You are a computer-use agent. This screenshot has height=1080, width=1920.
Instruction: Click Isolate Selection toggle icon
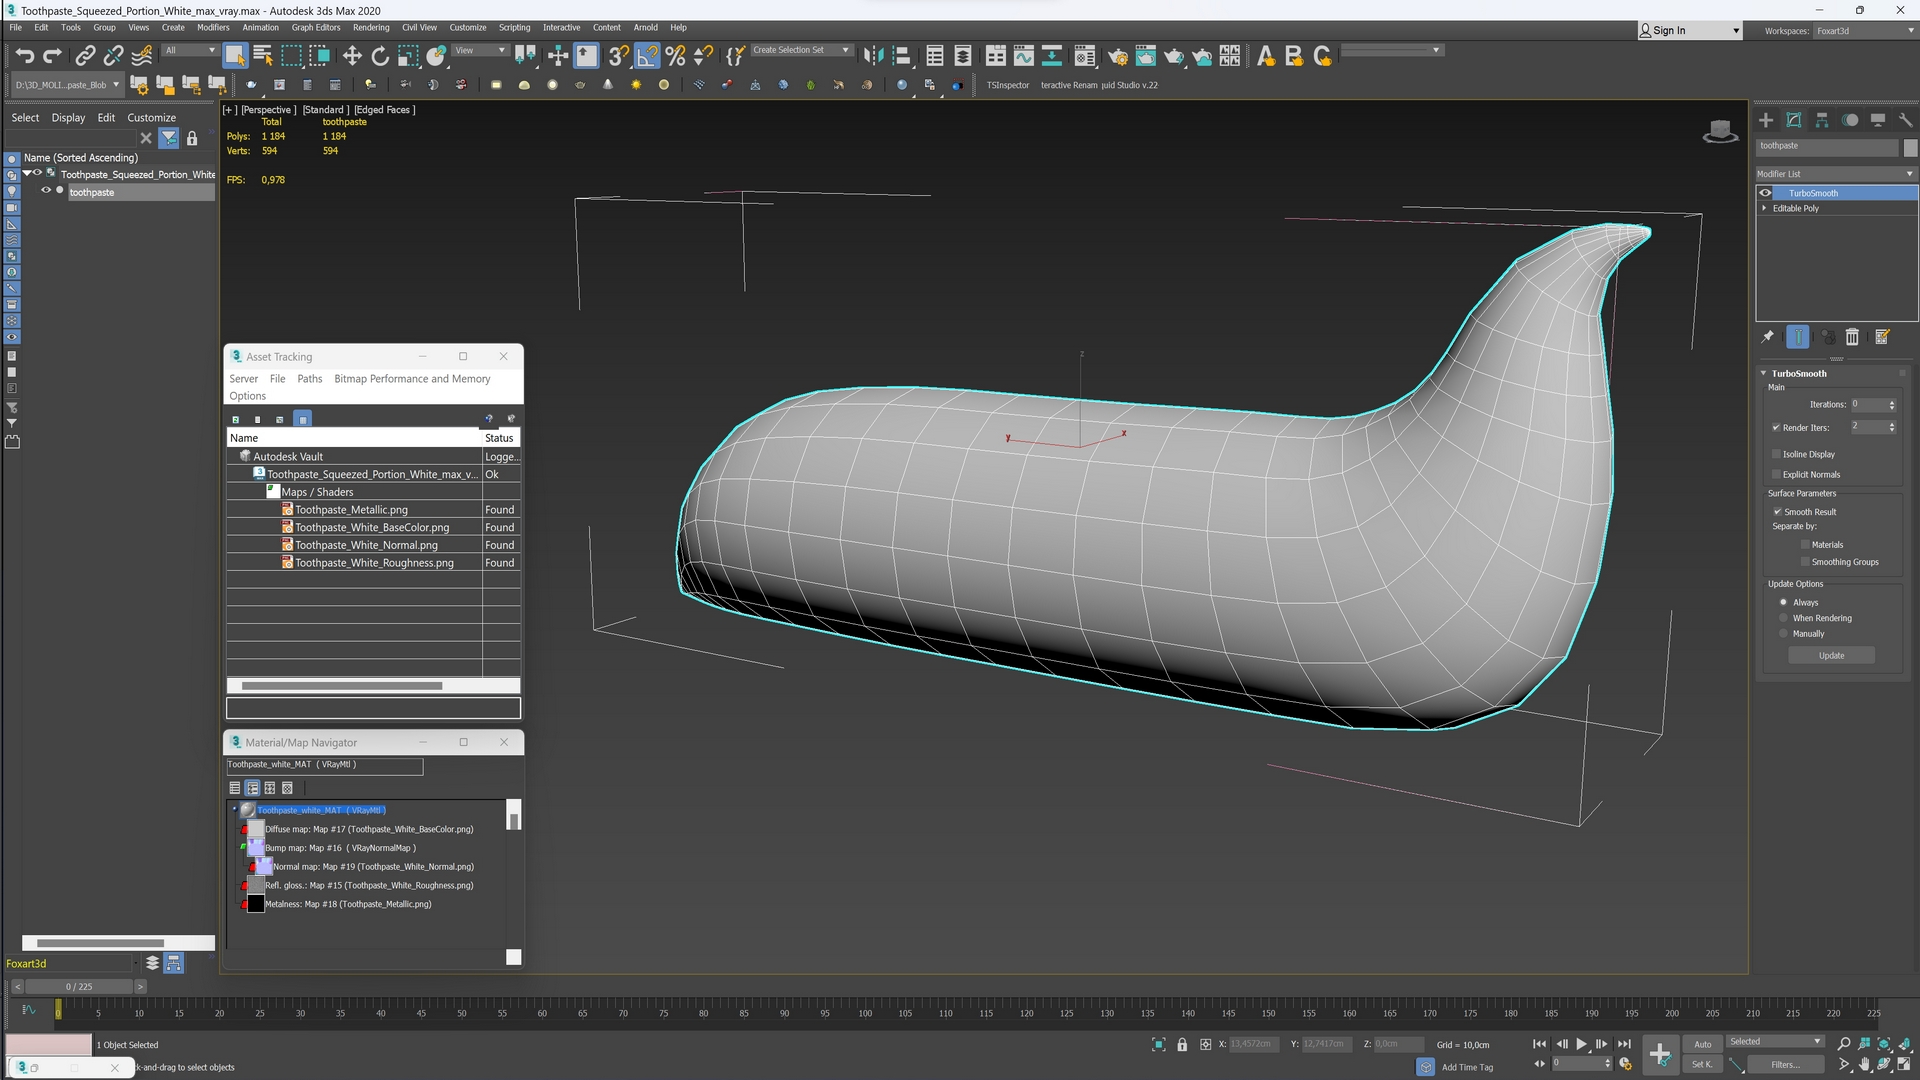pyautogui.click(x=1159, y=1044)
